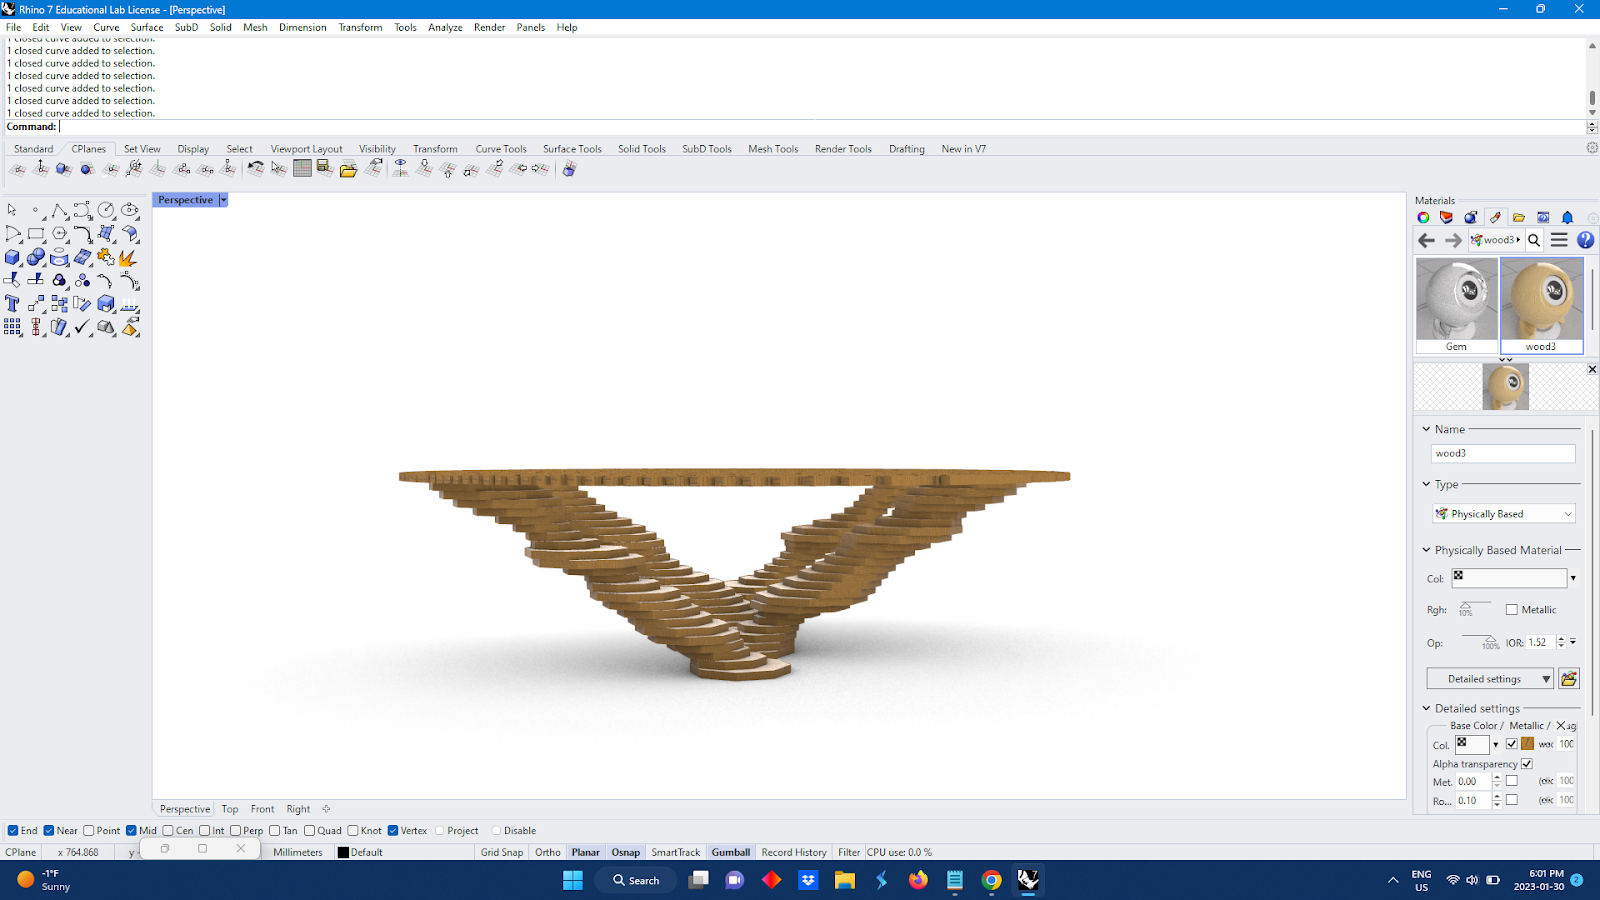1600x900 pixels.
Task: Open the Surface menu
Action: (x=147, y=27)
